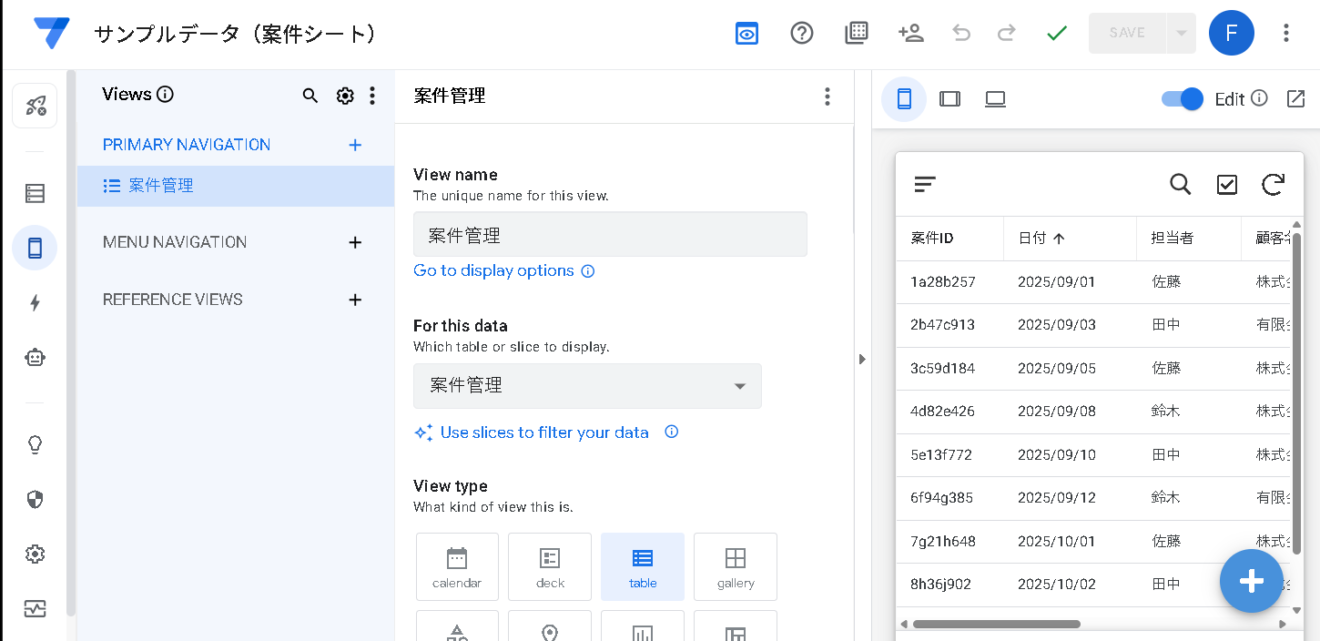
Task: Expand MENU NAVIGATION with the plus
Action: (x=355, y=242)
